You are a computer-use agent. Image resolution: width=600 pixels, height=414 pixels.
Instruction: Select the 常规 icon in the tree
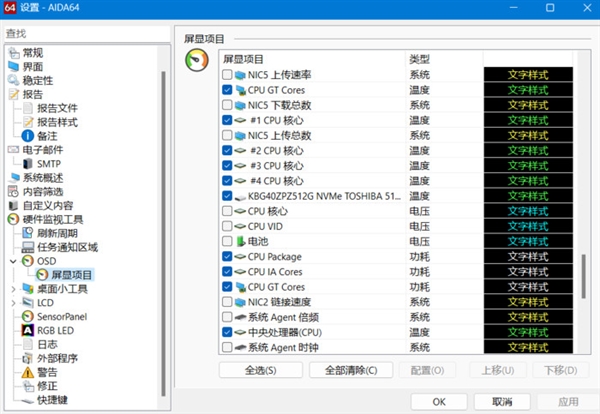pos(14,53)
